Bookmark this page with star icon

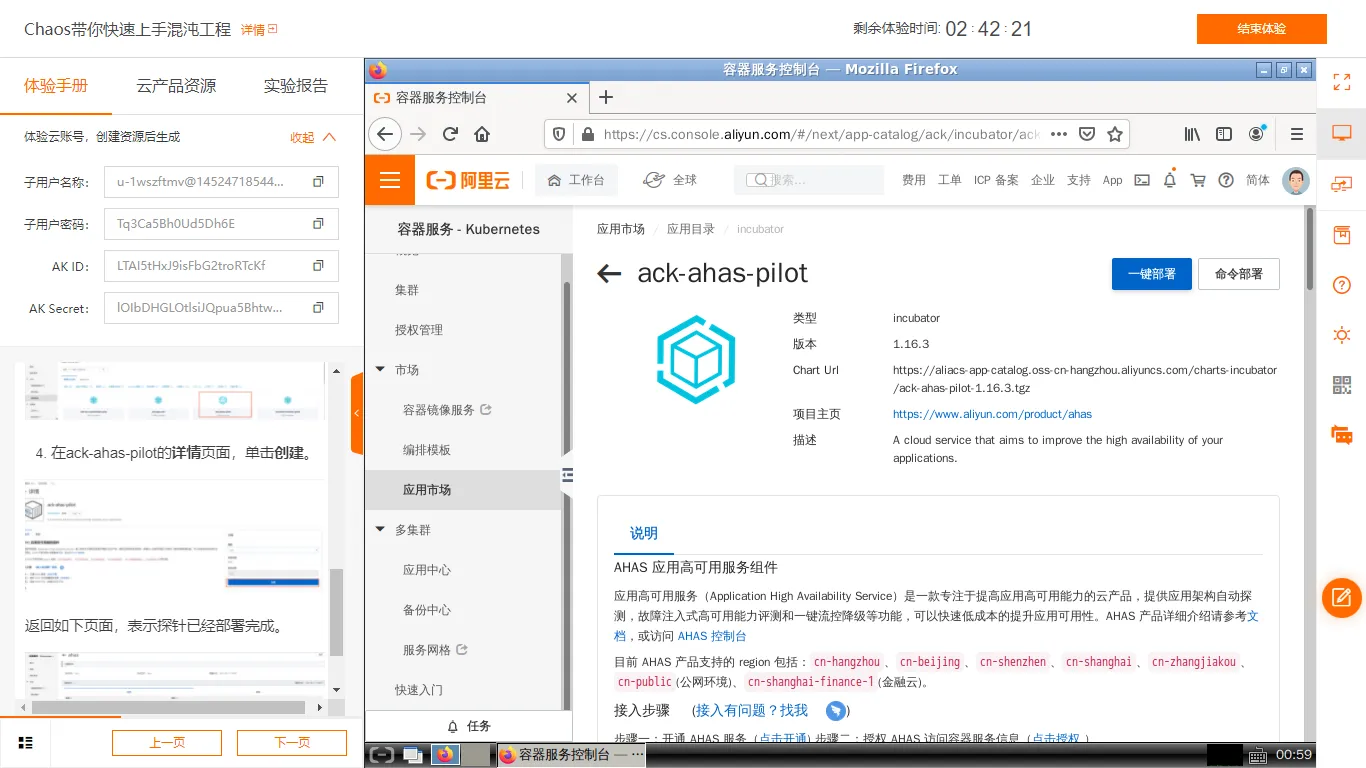[1115, 134]
